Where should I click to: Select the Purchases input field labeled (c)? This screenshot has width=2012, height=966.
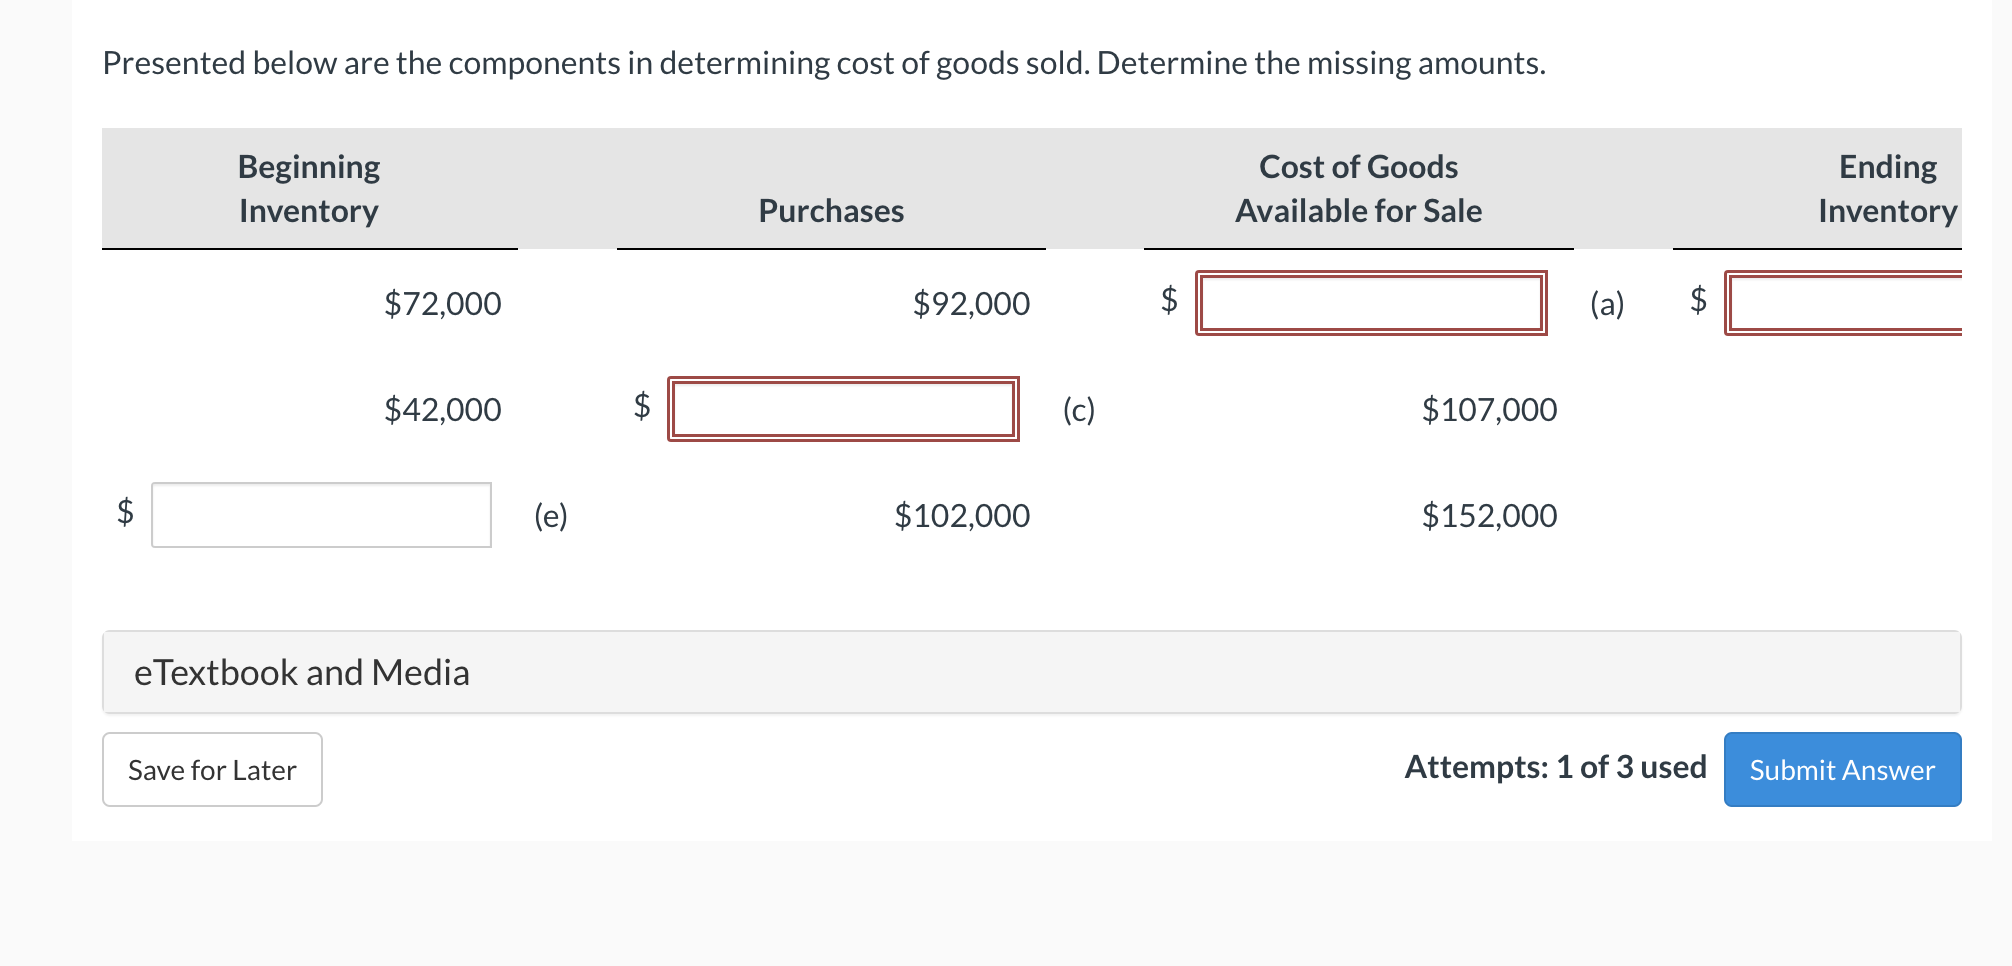(843, 409)
